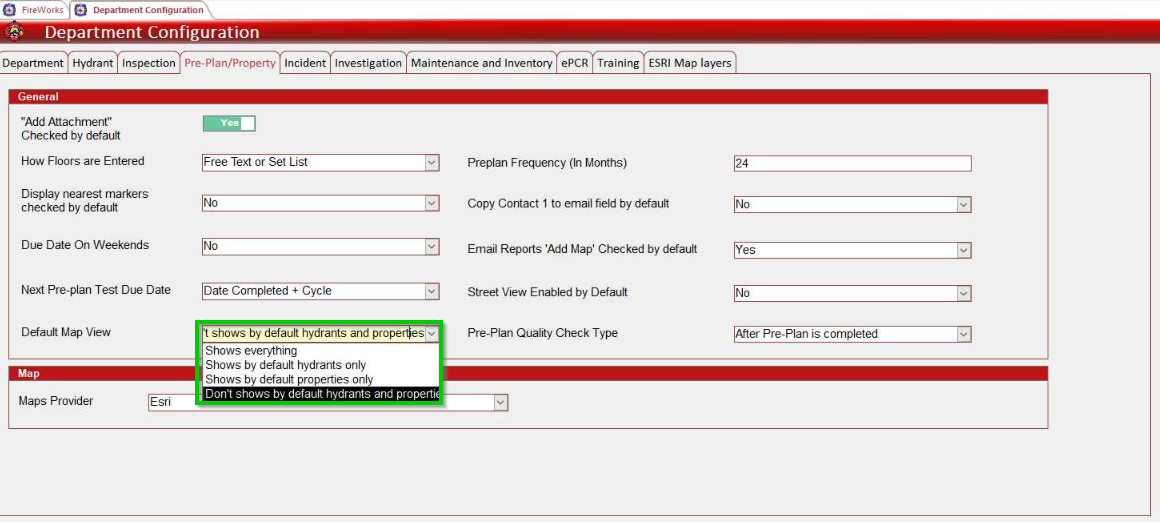
Task: Click the Preplan Frequency months input field
Action: 851,164
